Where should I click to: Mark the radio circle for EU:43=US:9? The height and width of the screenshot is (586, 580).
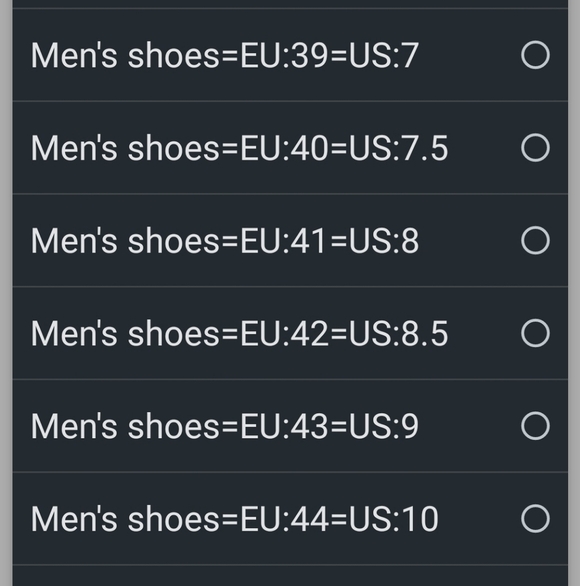(x=535, y=426)
